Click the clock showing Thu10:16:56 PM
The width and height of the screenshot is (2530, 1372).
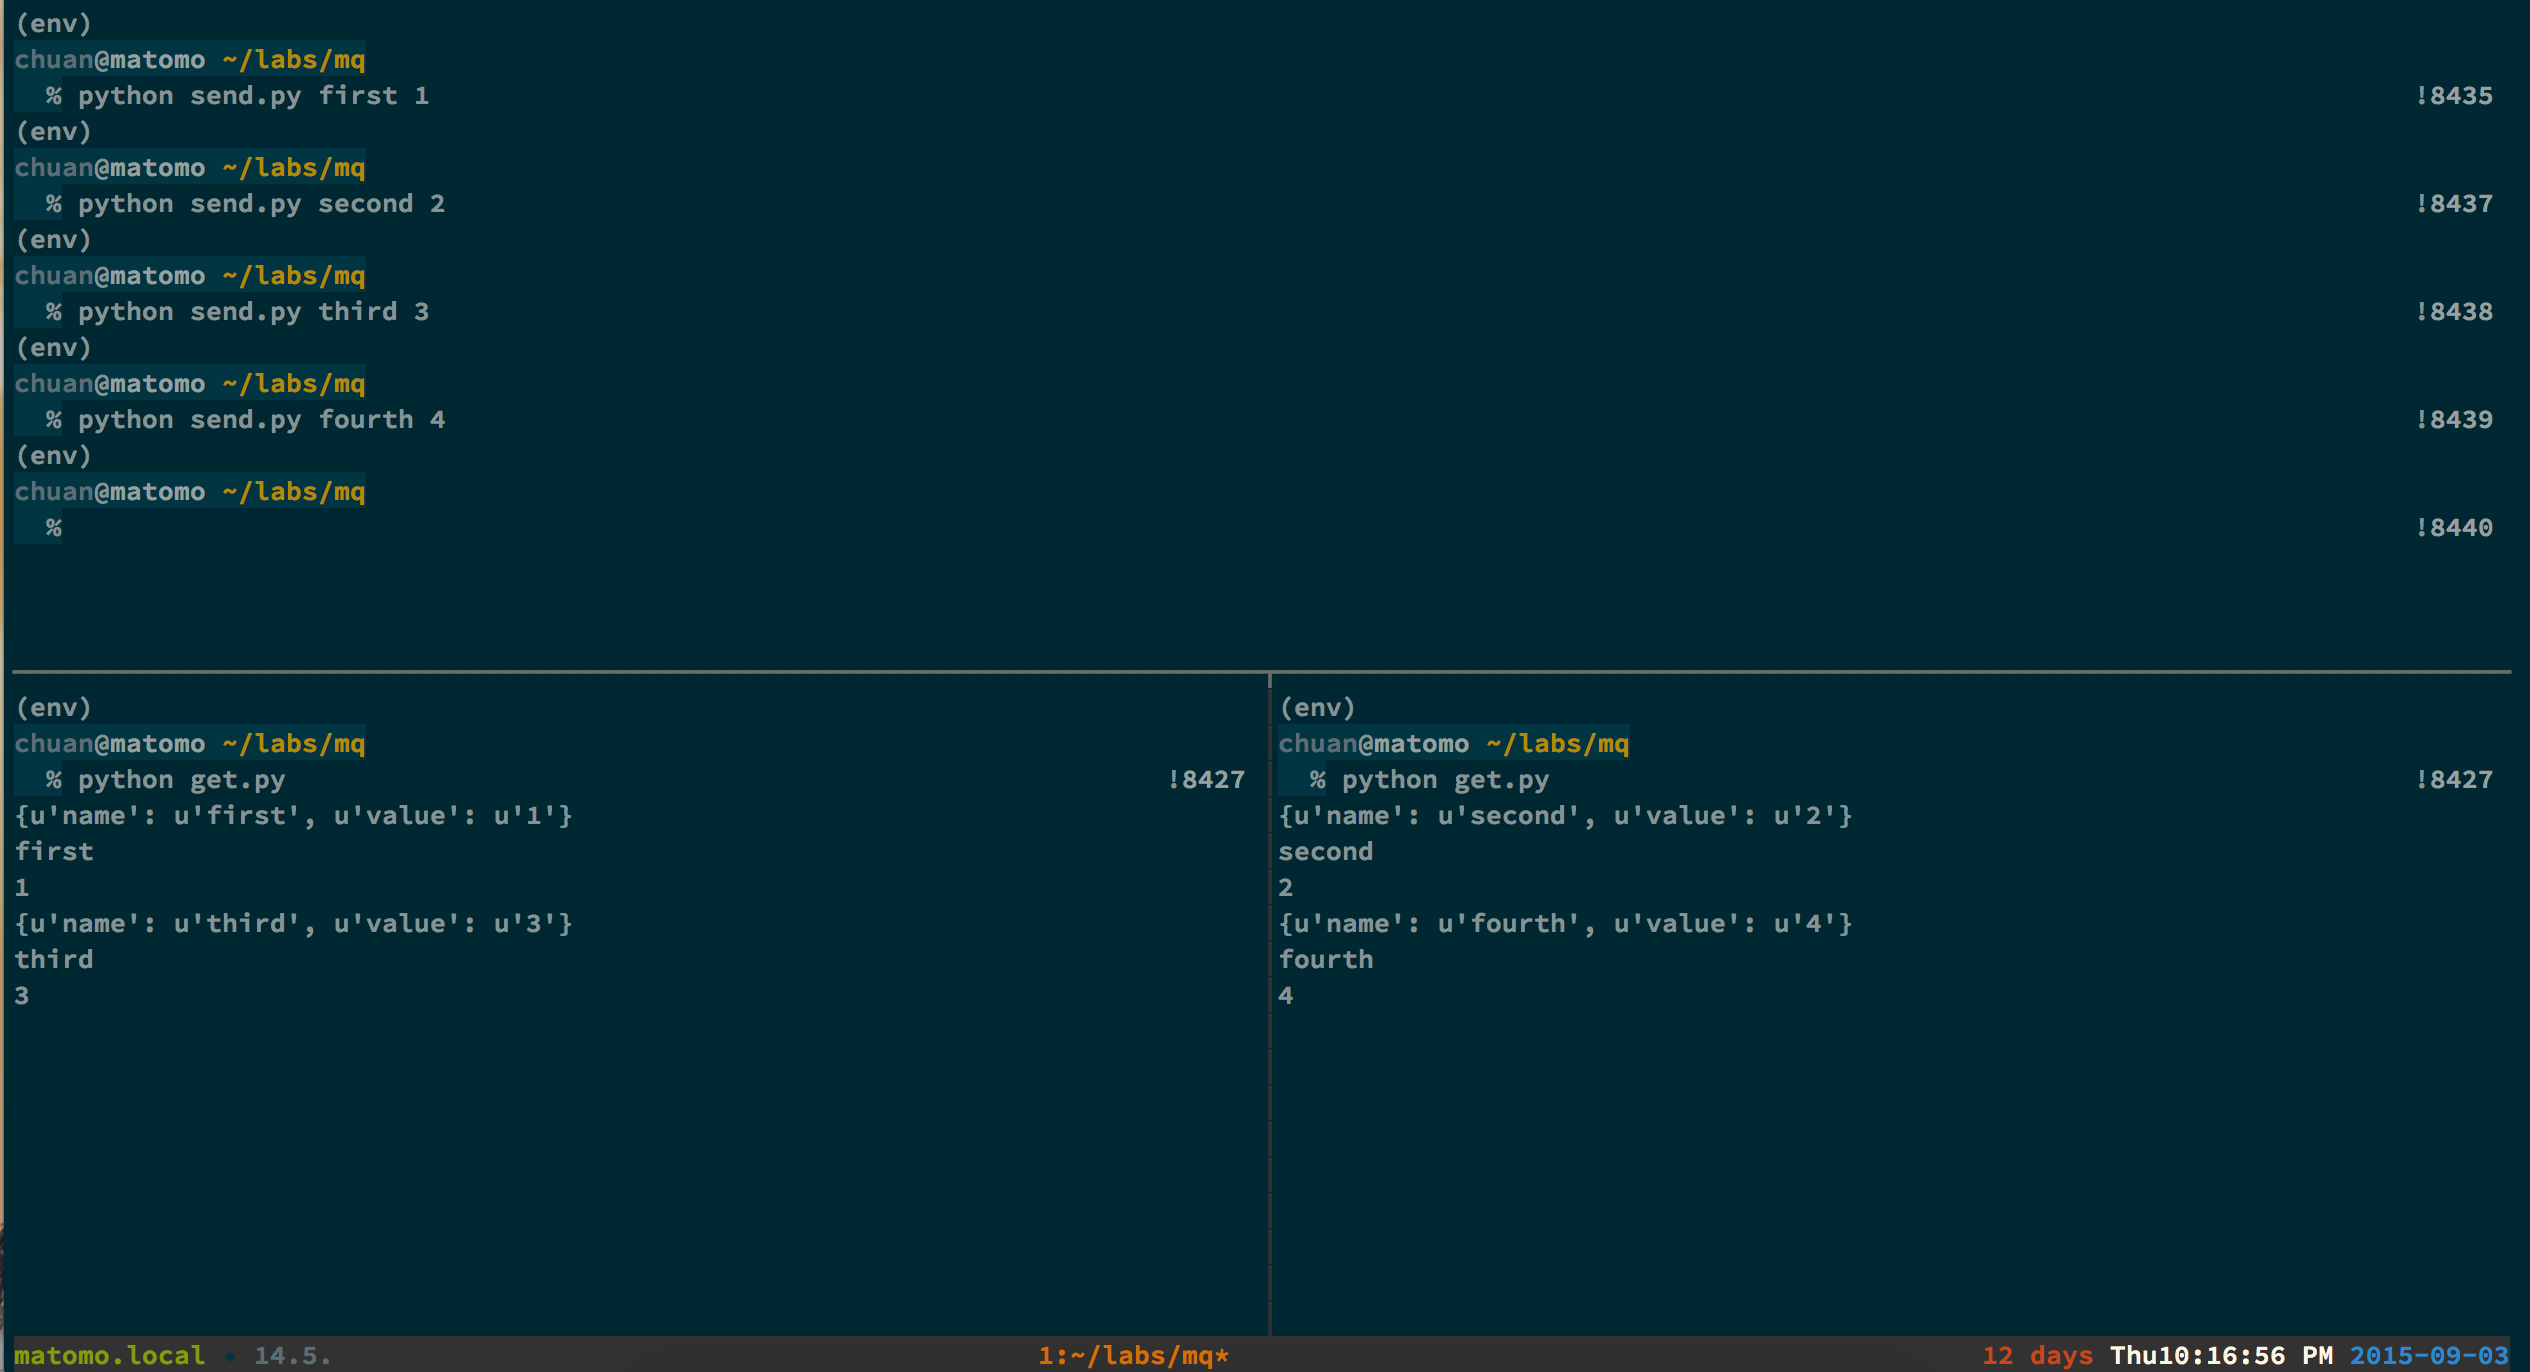(2220, 1355)
